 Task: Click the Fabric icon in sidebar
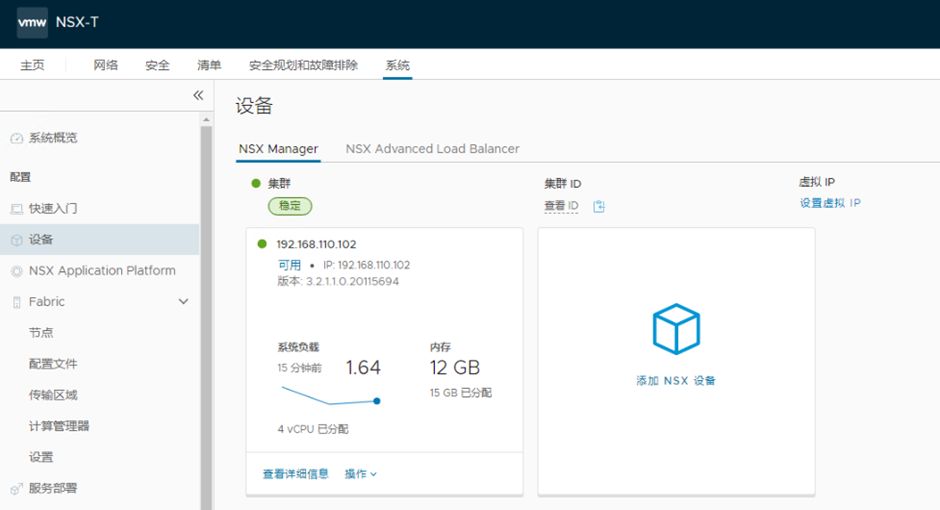tap(17, 302)
